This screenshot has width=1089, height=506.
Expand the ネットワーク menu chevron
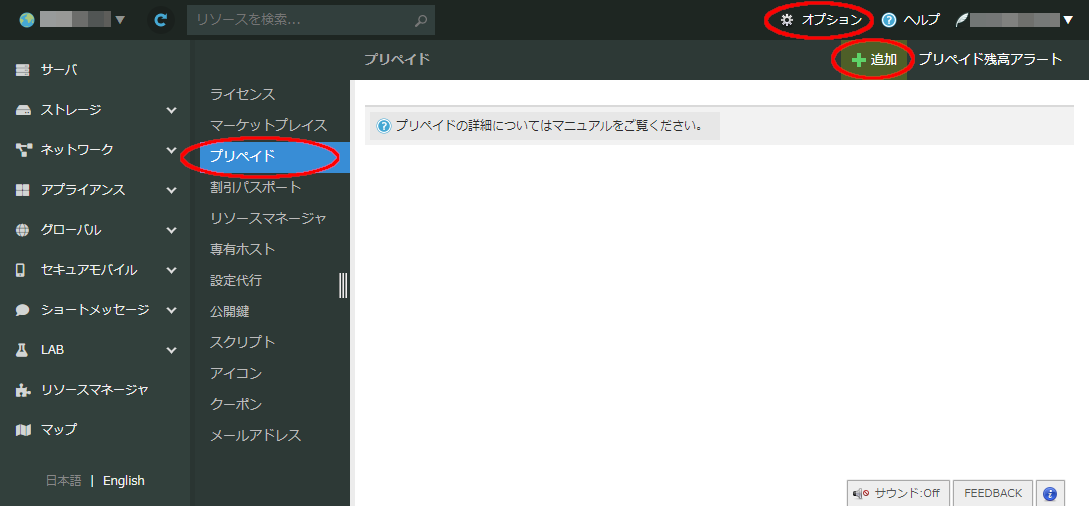171,150
